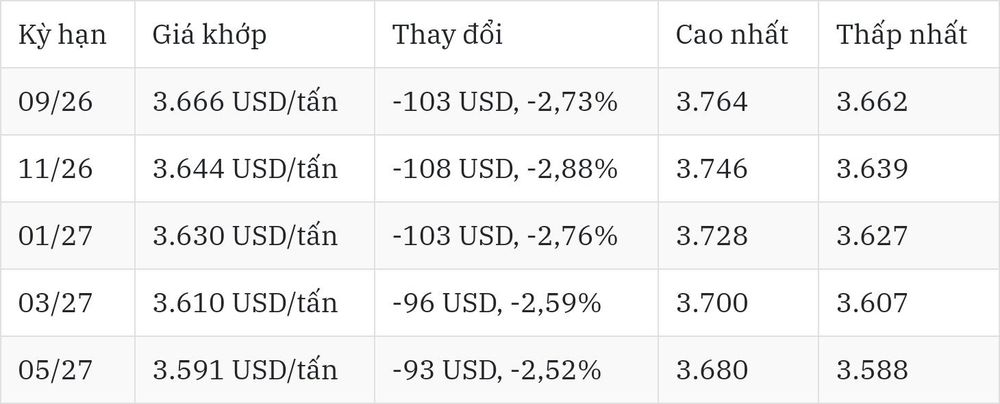Image resolution: width=1000 pixels, height=404 pixels.
Task: Click the lowest value 3.588
Action: (872, 370)
